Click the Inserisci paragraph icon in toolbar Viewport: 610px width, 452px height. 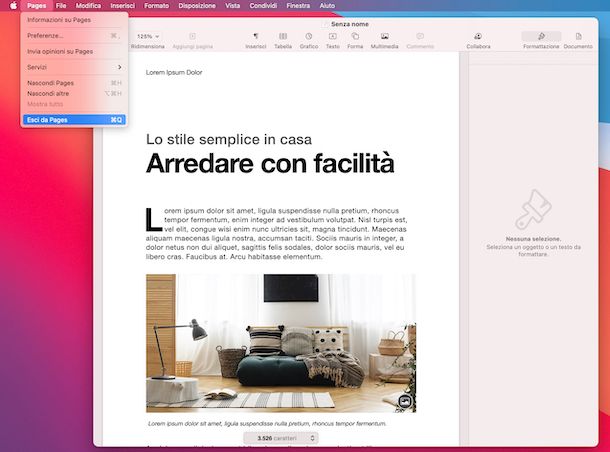point(256,36)
